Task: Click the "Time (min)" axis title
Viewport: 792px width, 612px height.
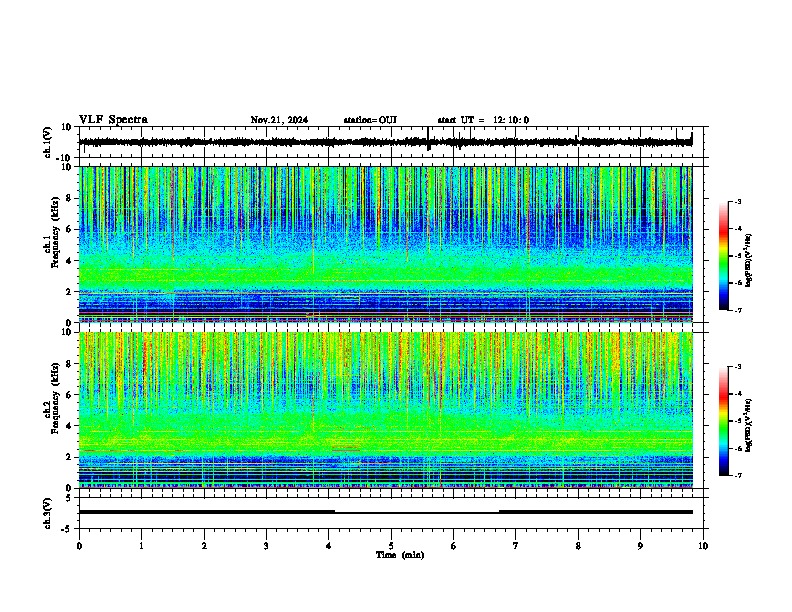Action: point(400,555)
